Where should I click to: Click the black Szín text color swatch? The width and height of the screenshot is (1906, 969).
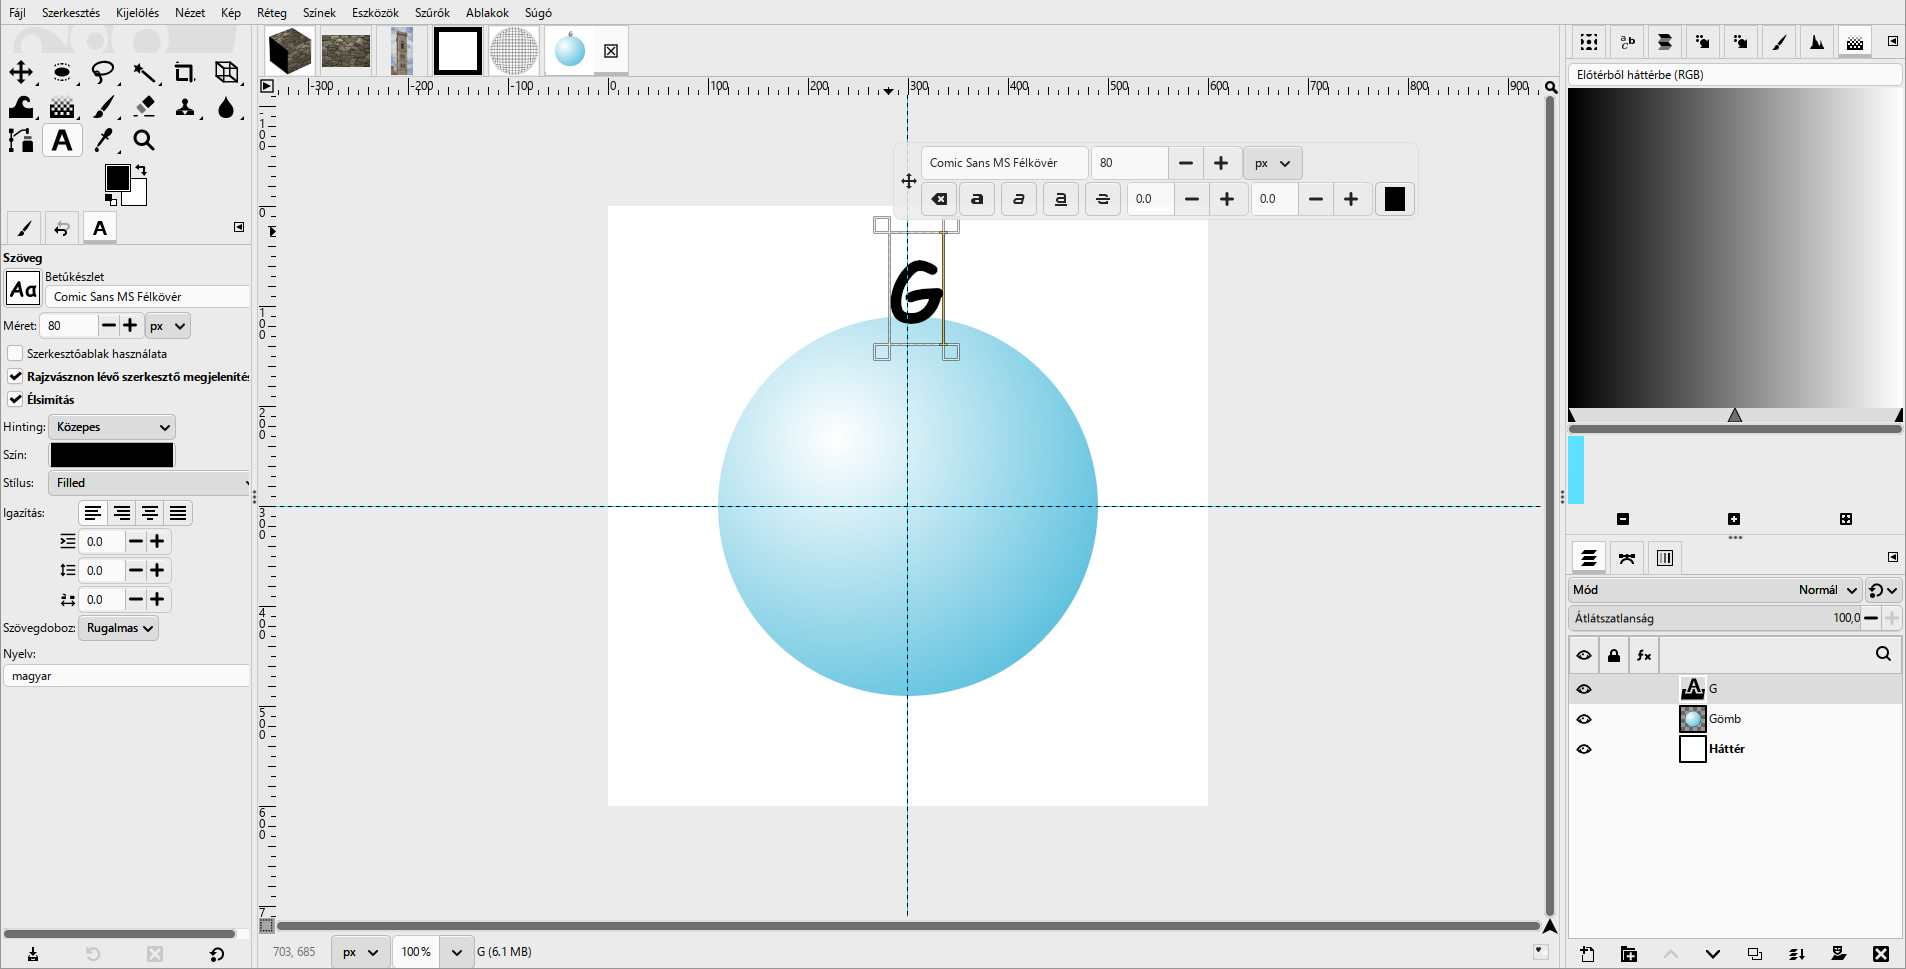(x=112, y=455)
